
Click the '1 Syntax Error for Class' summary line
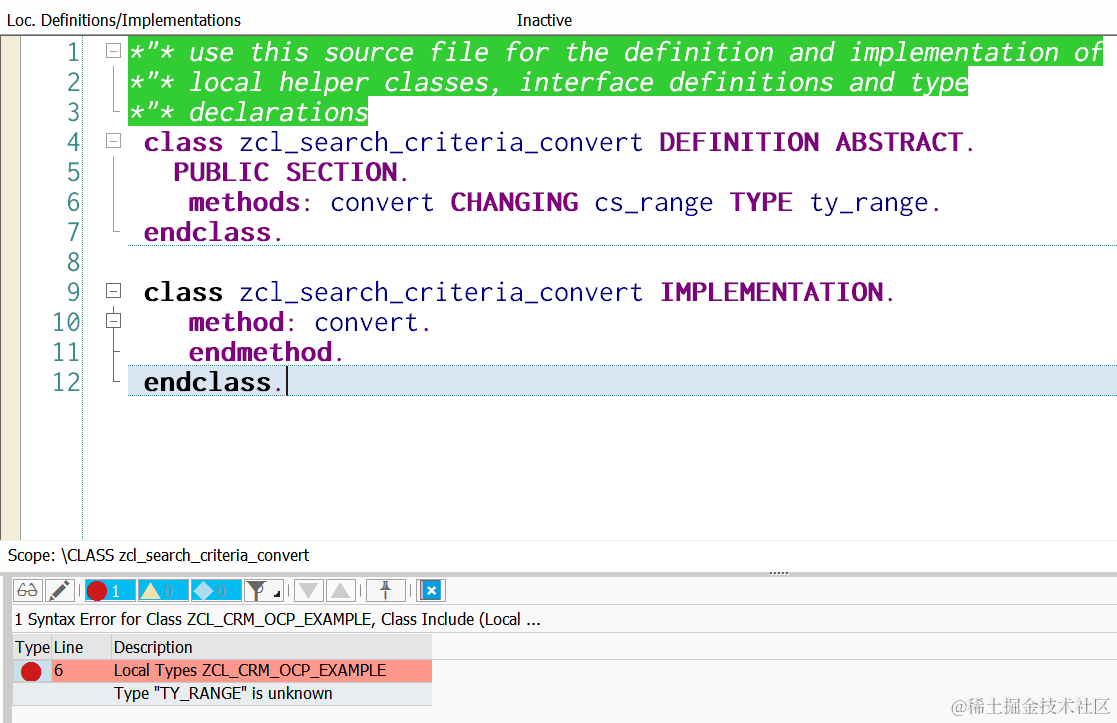(277, 620)
